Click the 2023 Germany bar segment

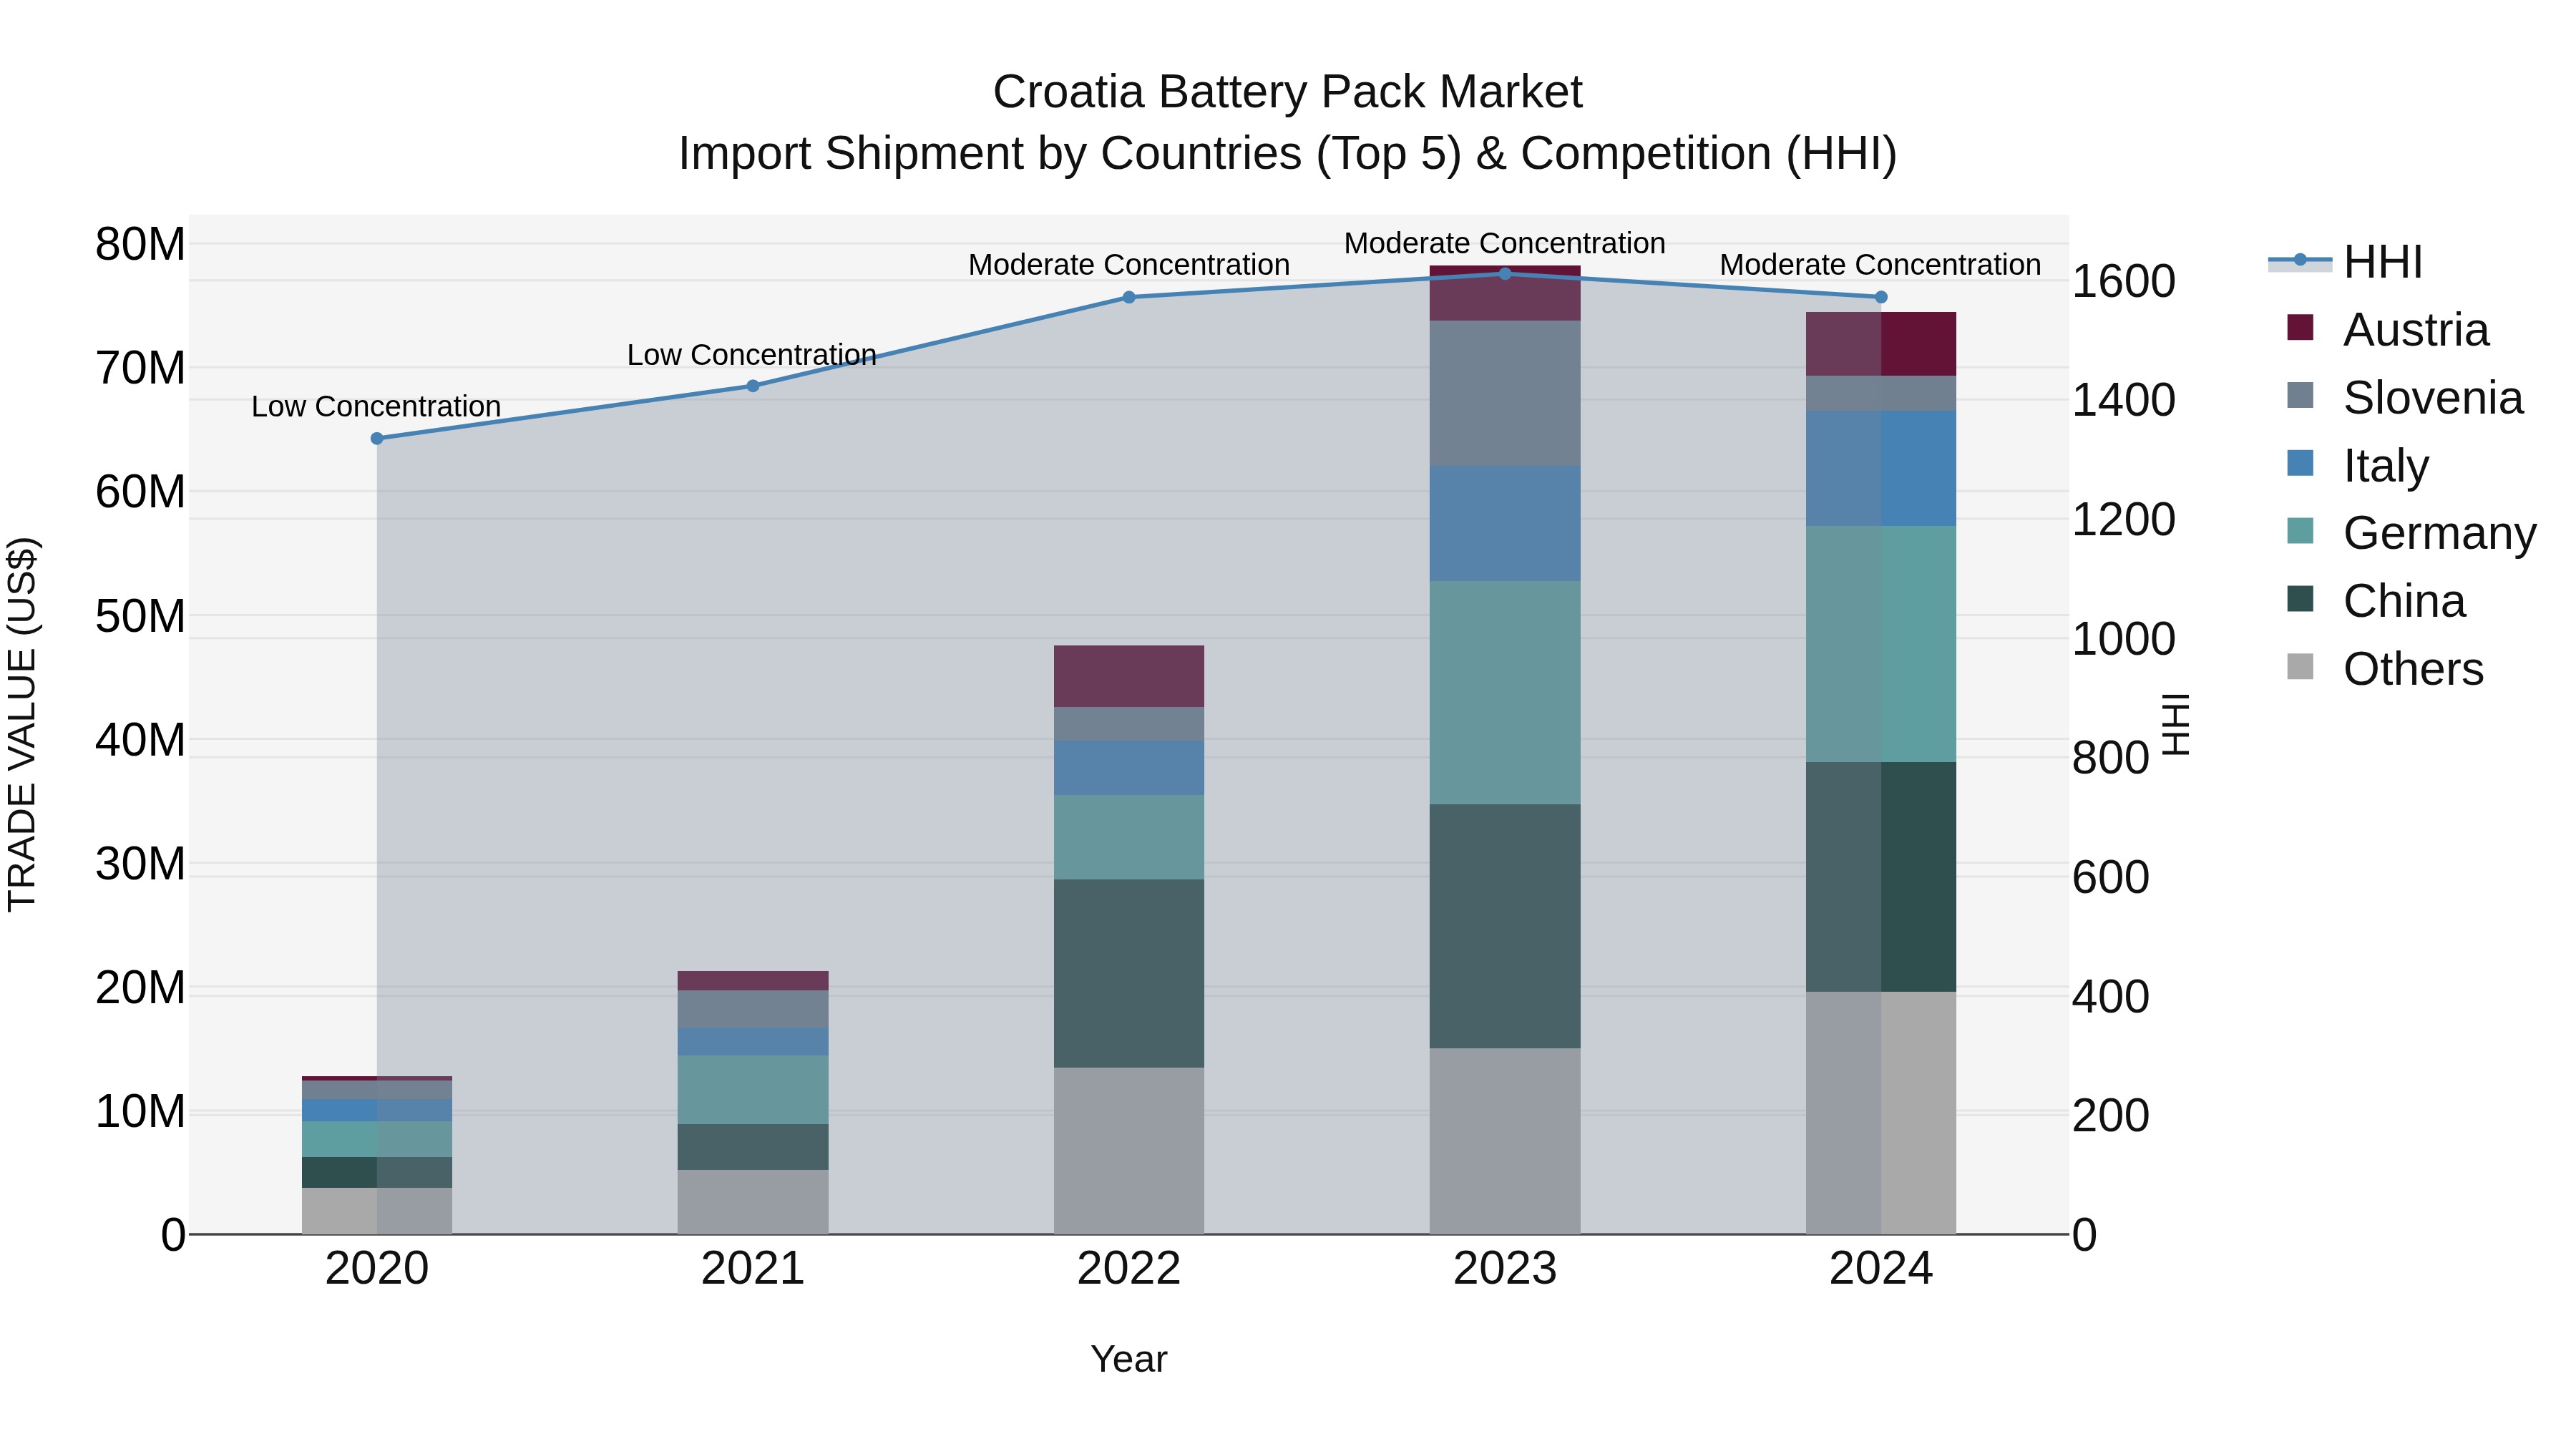(x=1505, y=693)
